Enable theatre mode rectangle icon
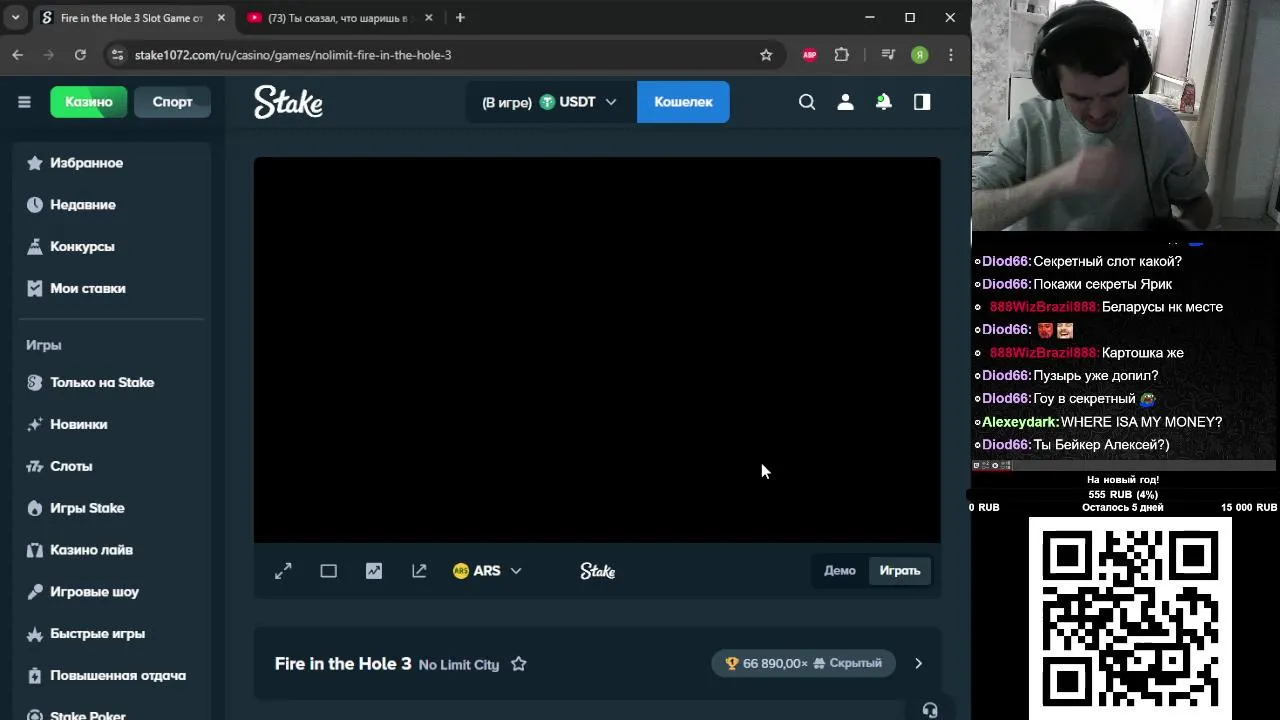The width and height of the screenshot is (1280, 720). (328, 571)
